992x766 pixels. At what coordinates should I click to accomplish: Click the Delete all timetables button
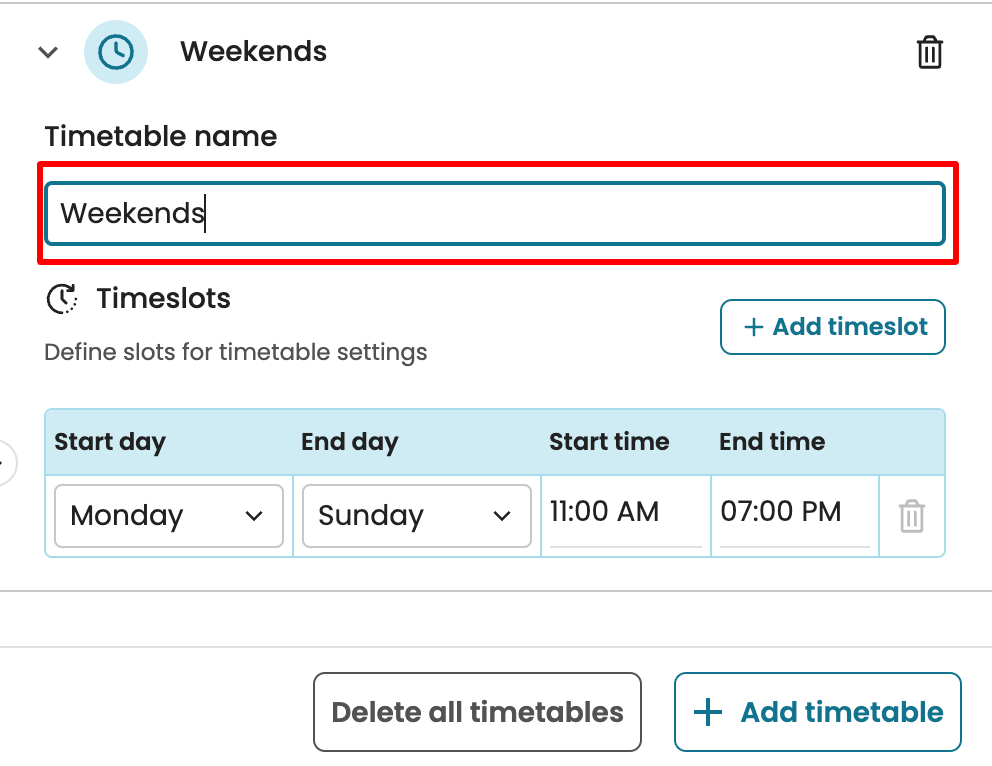click(477, 712)
